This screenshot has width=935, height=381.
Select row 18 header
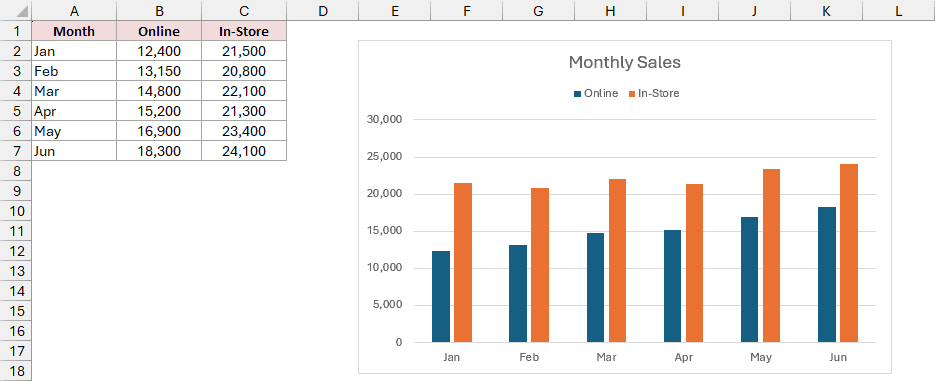click(x=16, y=371)
